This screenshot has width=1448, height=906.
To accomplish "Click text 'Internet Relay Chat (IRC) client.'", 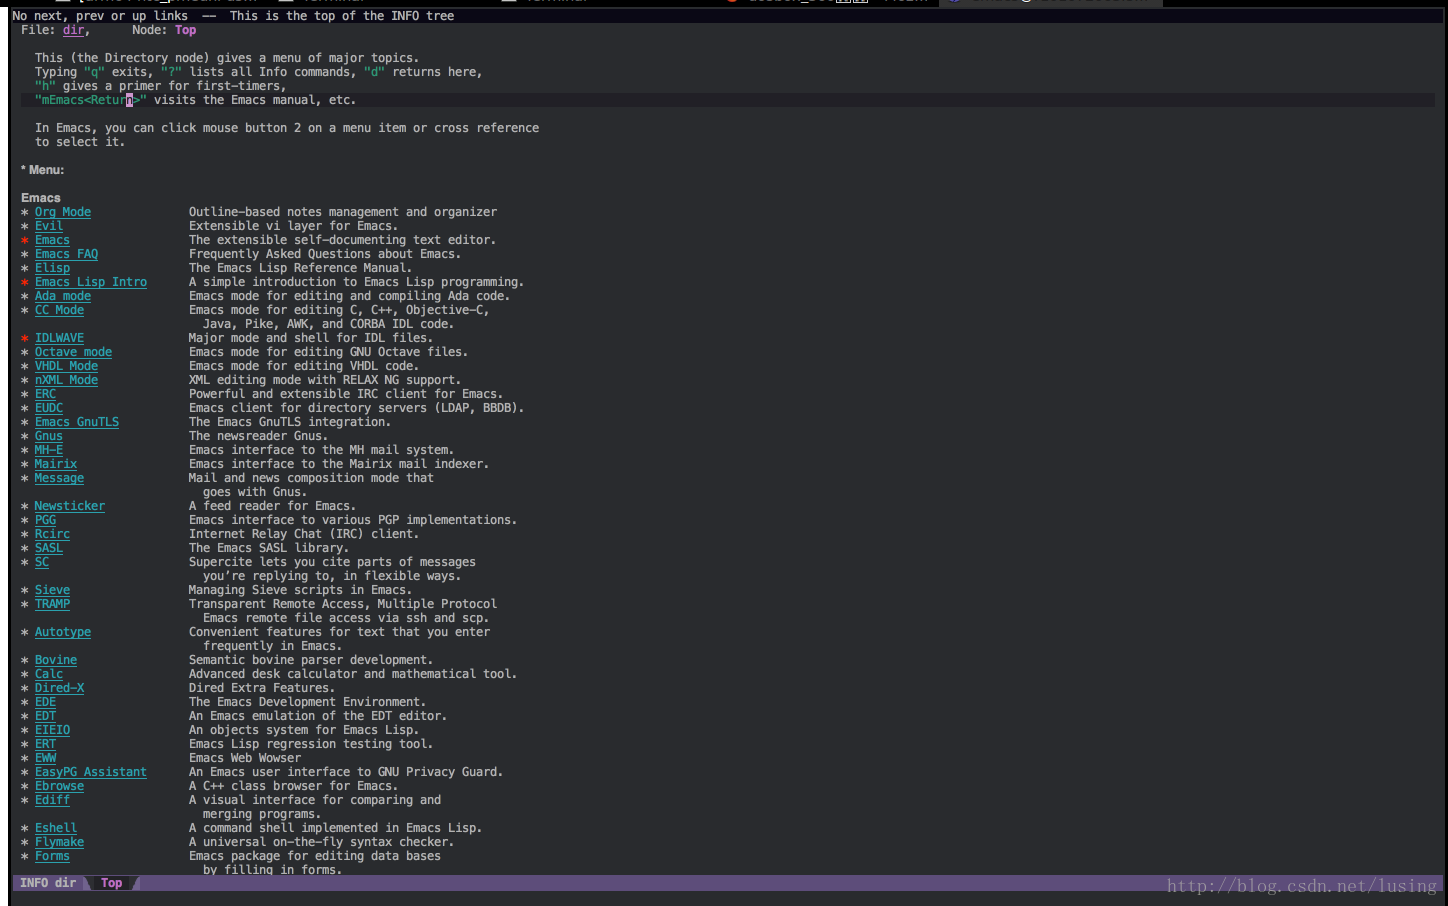I will [304, 534].
